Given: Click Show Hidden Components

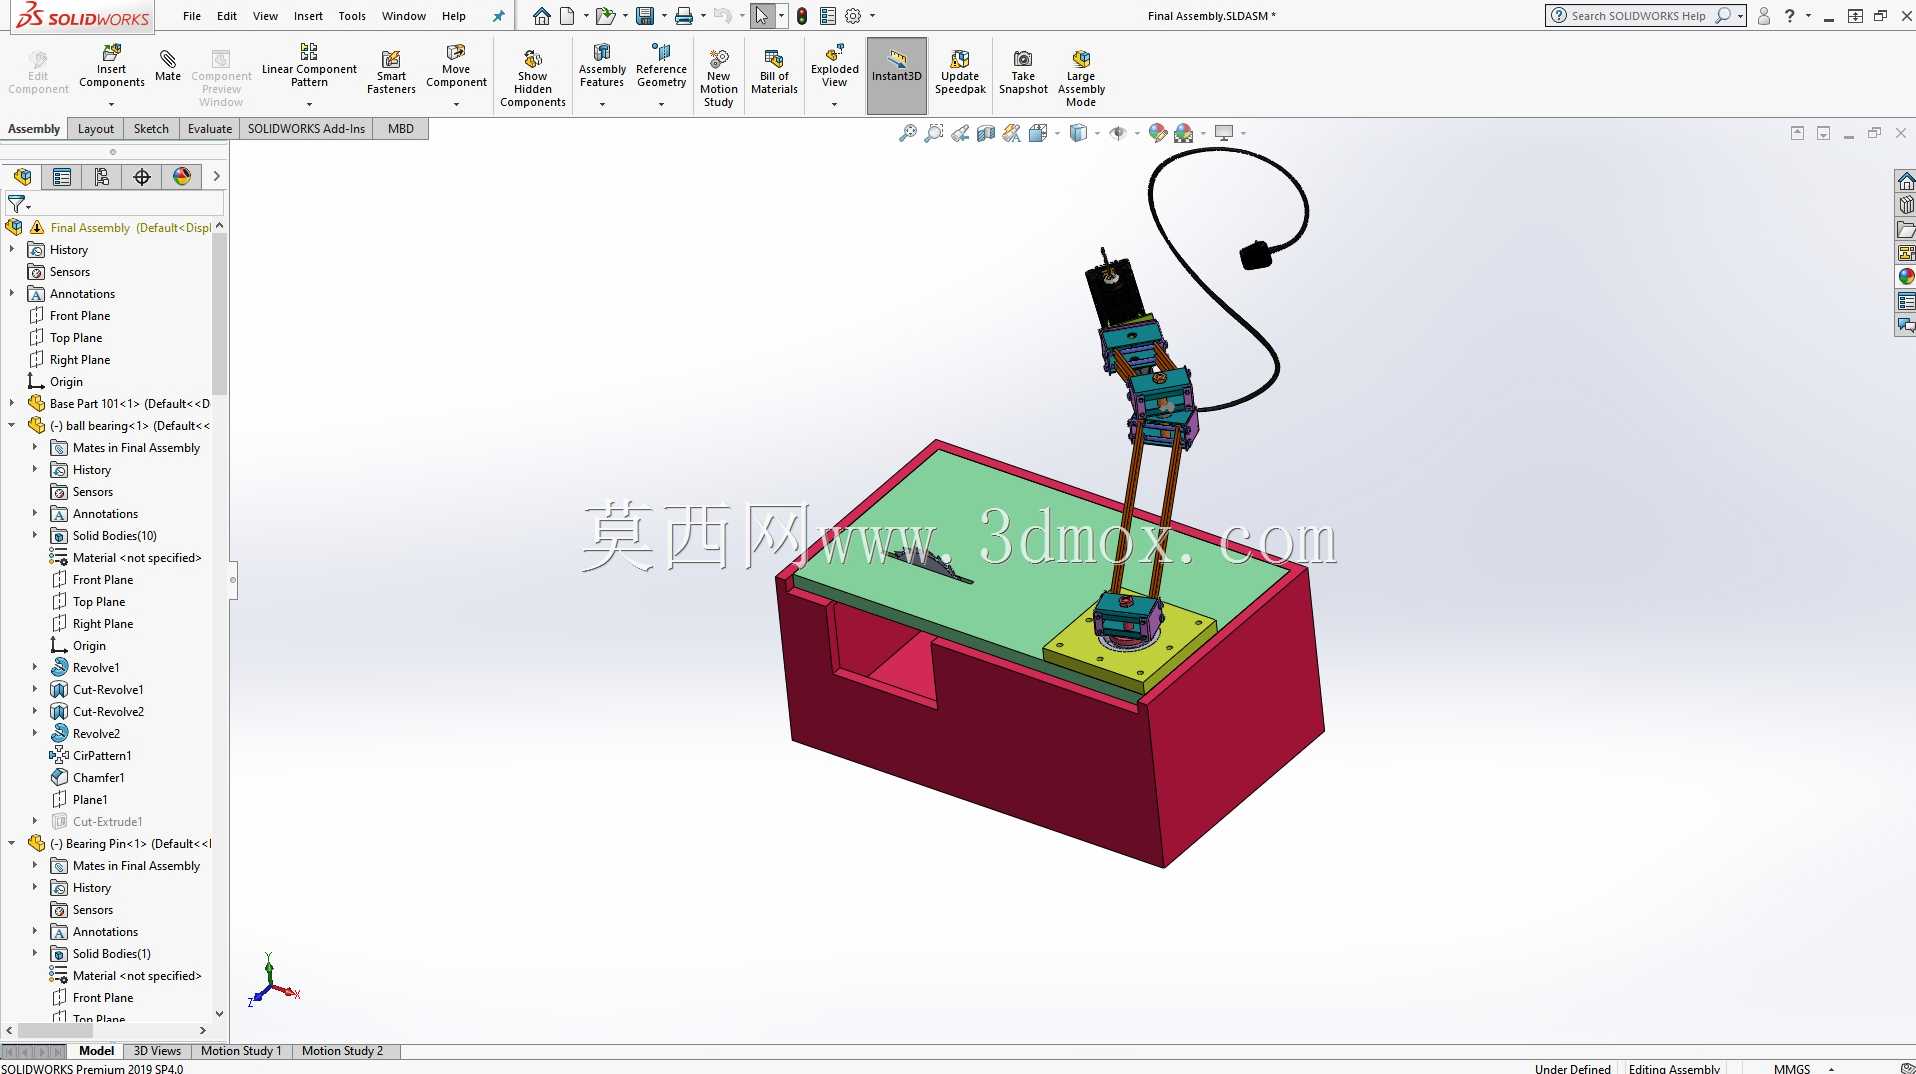Looking at the screenshot, I should (532, 78).
